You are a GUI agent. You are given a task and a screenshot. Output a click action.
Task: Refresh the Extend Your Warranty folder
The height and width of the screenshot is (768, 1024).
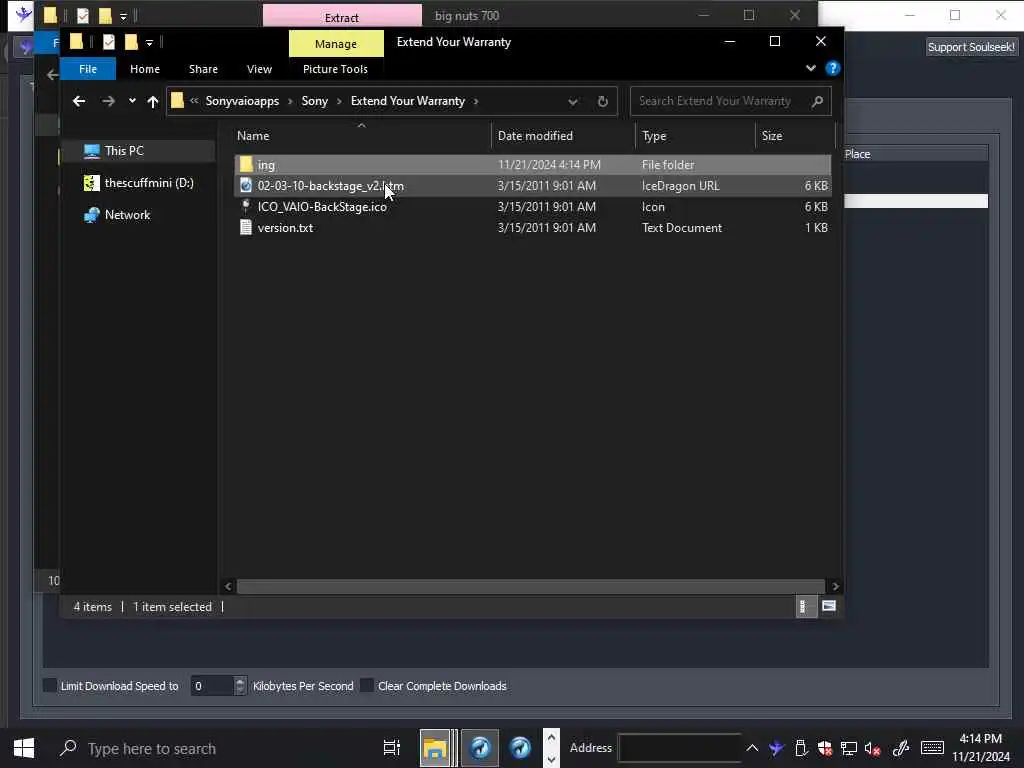pyautogui.click(x=602, y=101)
